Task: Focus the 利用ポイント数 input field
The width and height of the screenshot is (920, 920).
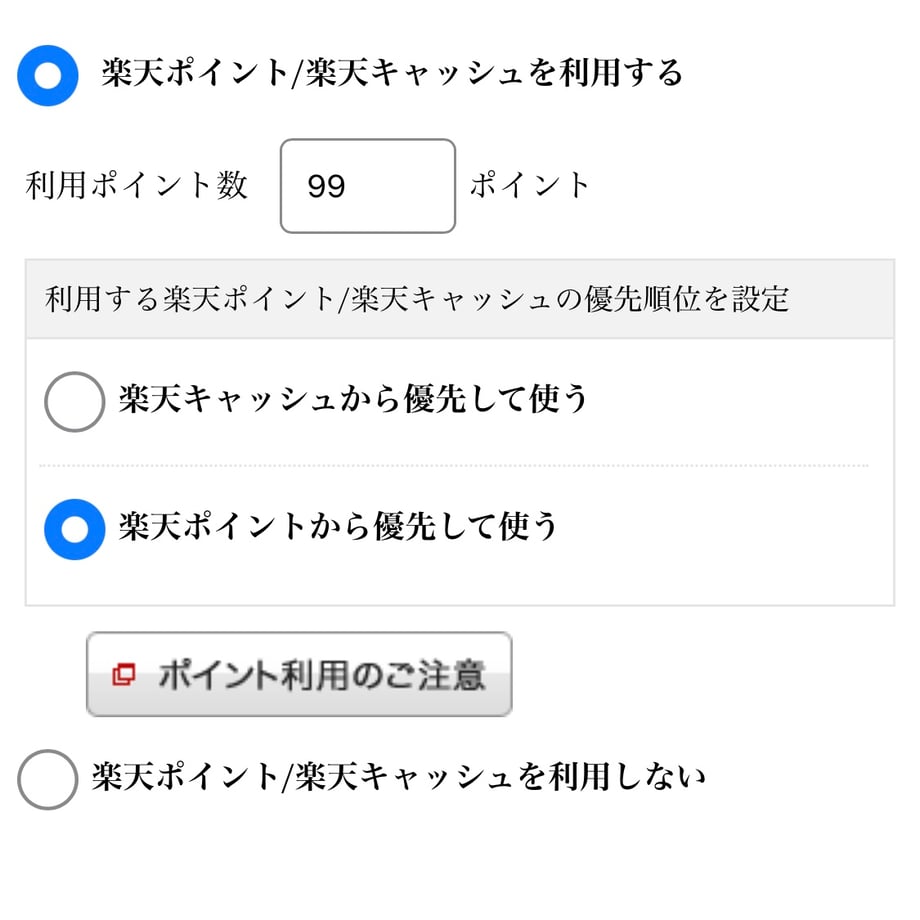Action: [x=367, y=186]
